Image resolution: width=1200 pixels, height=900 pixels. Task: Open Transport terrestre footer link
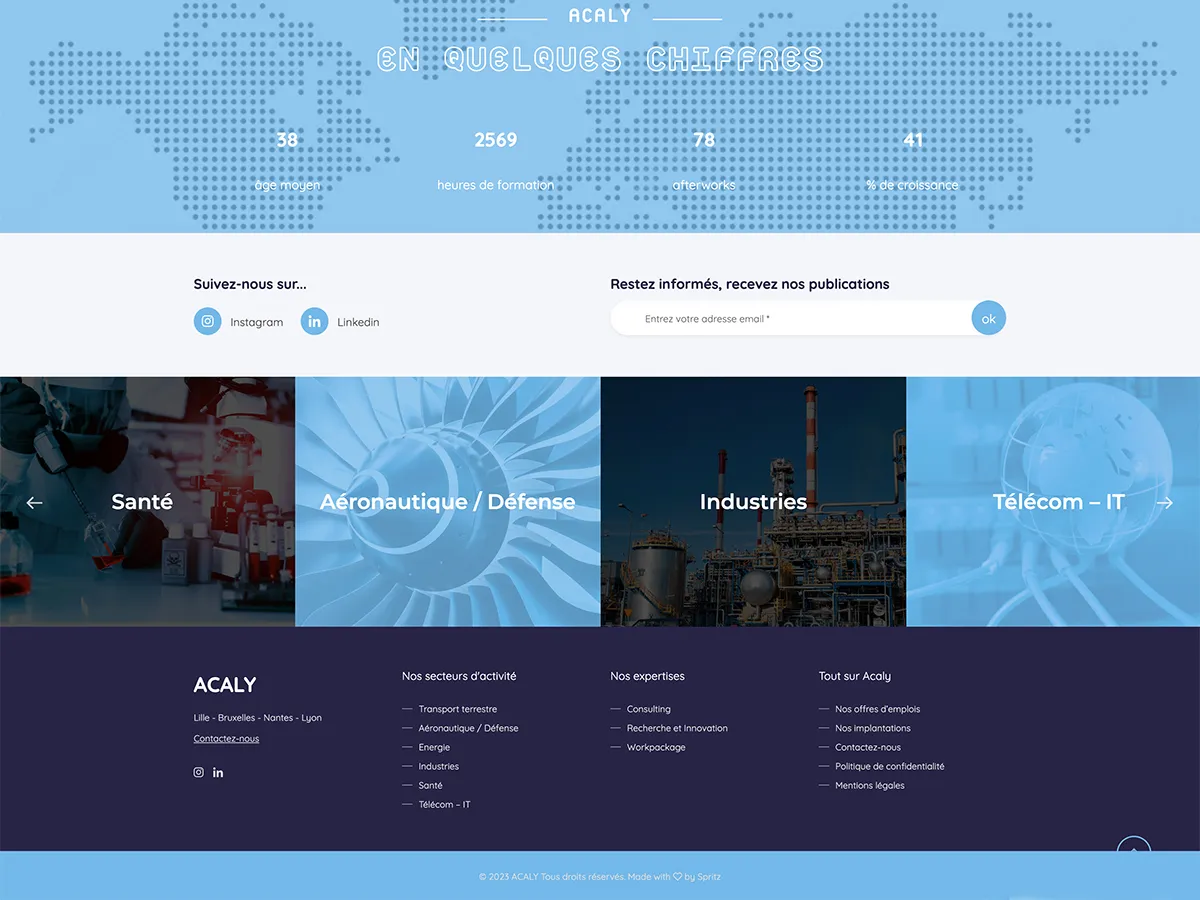click(457, 709)
